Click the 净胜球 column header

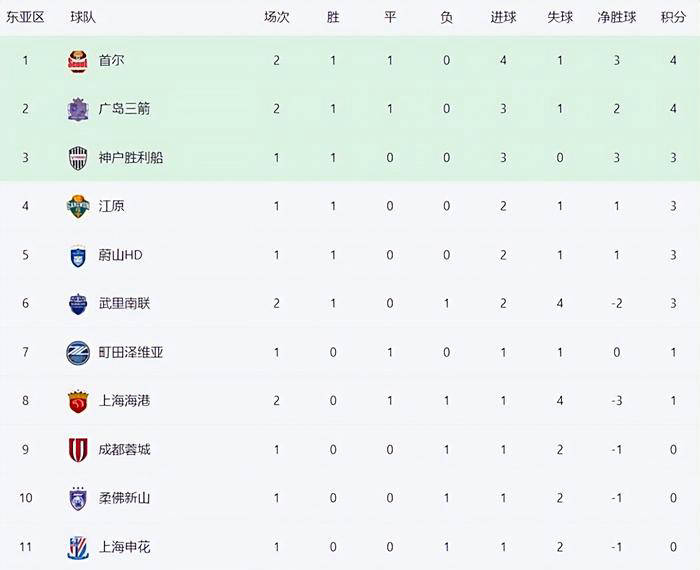tap(617, 17)
